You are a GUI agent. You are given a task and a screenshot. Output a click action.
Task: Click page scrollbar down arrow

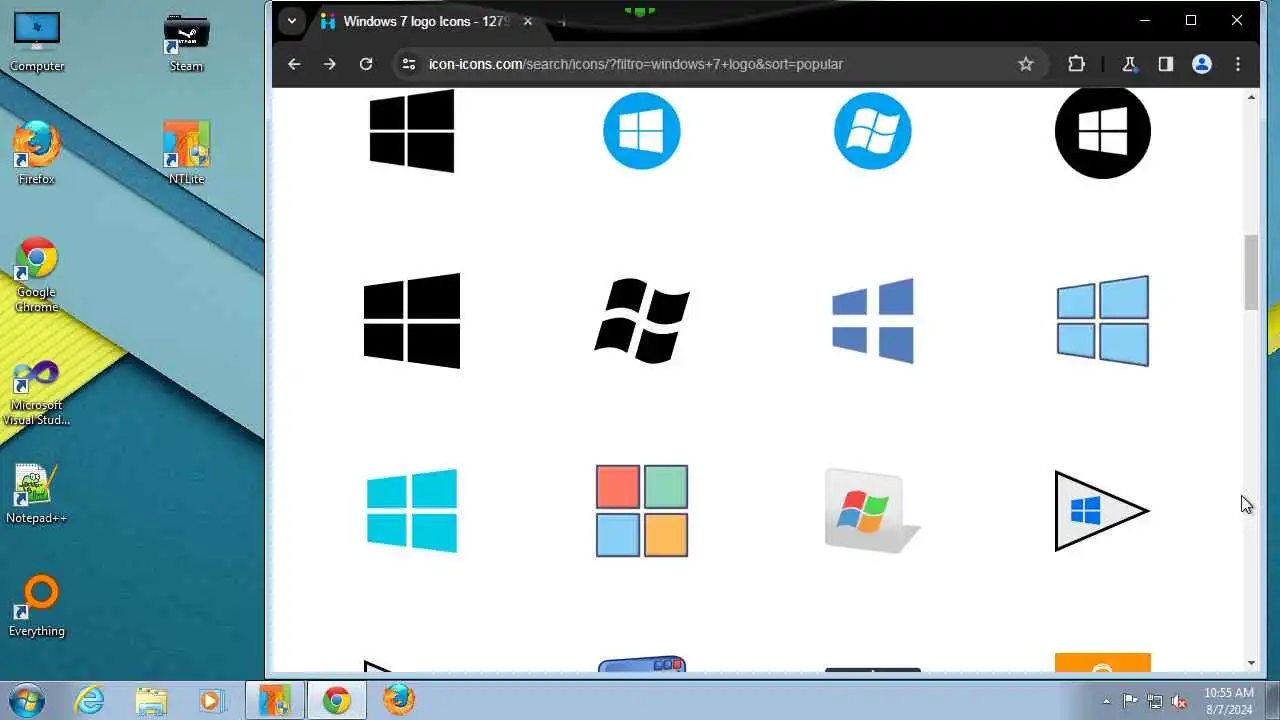(x=1252, y=663)
